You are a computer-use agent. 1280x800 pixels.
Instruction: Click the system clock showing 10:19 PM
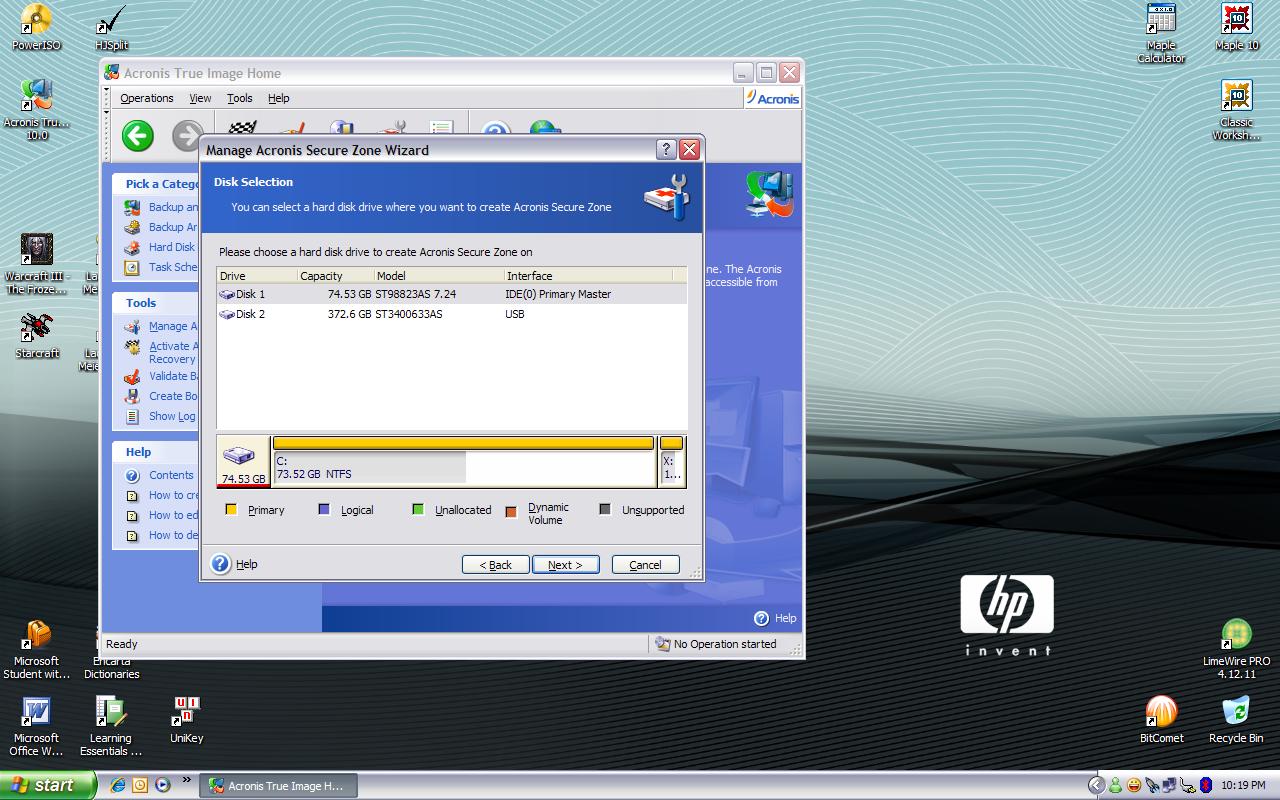1243,786
